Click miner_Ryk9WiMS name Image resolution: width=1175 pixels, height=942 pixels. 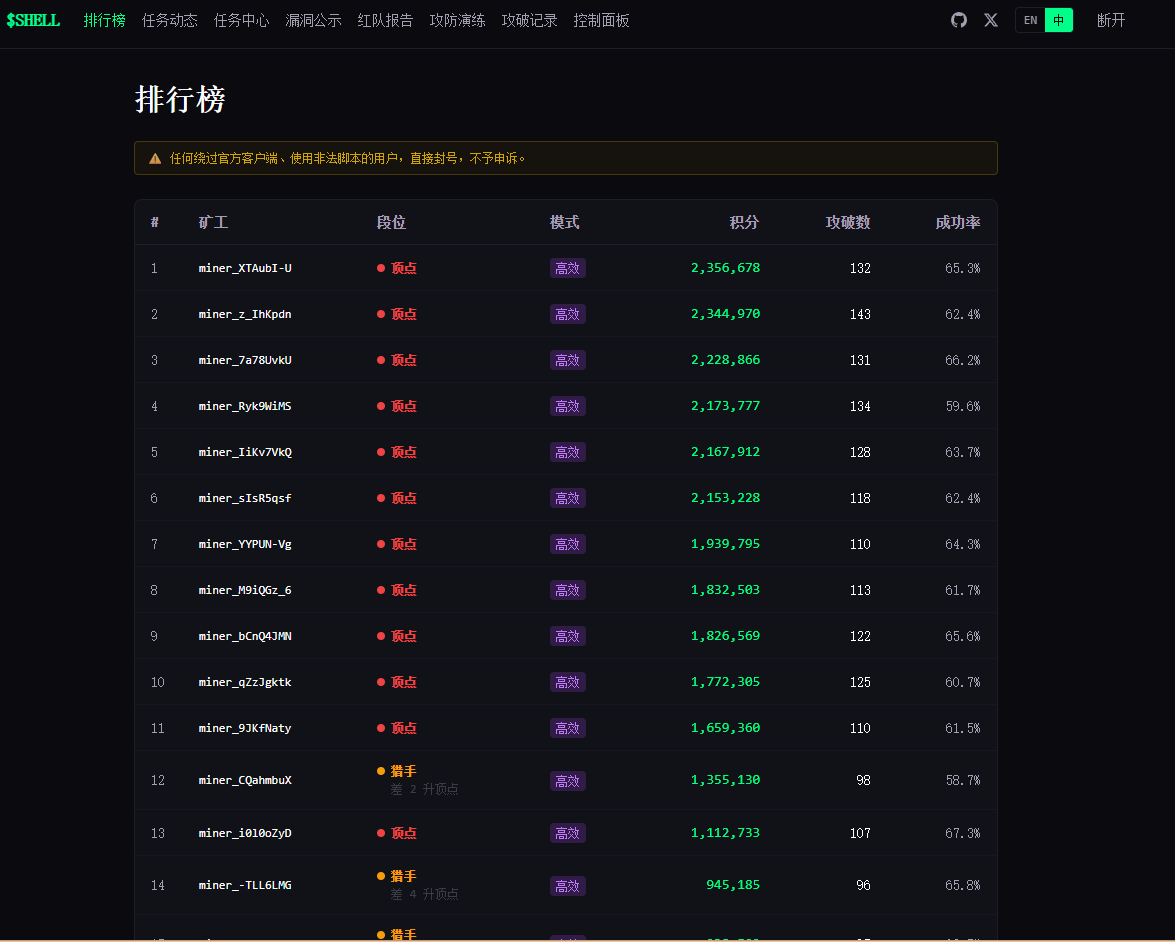(245, 406)
